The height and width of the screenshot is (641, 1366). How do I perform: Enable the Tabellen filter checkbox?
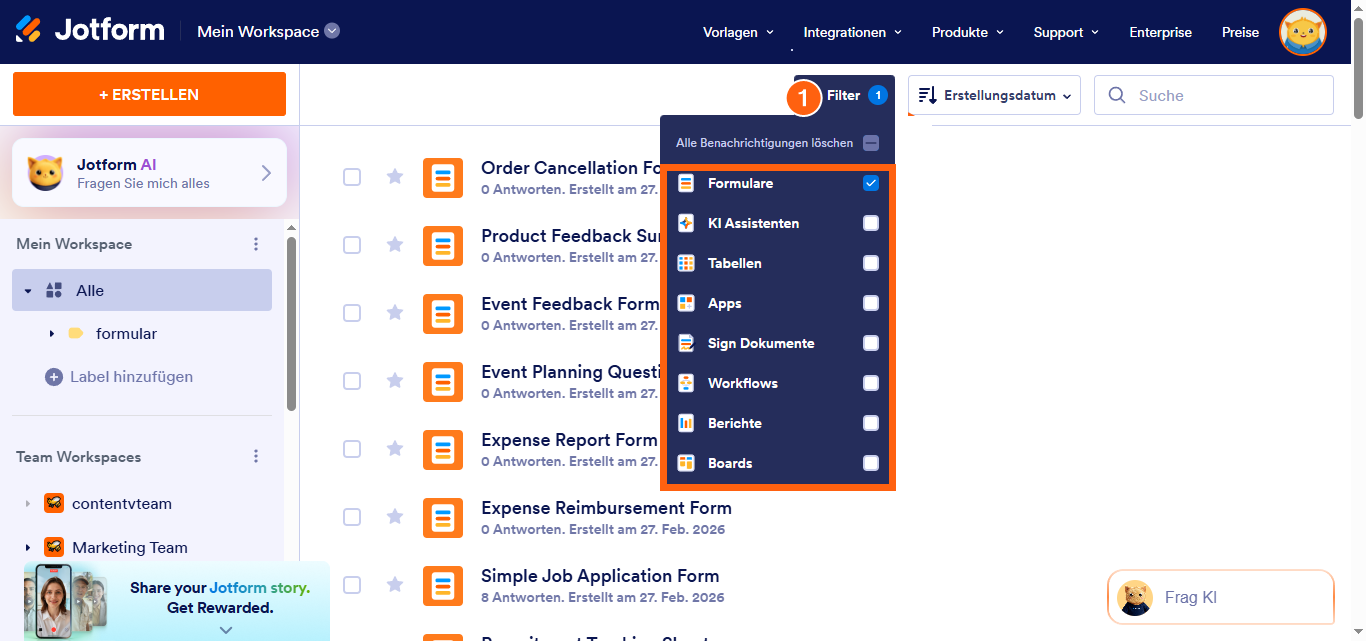[871, 262]
